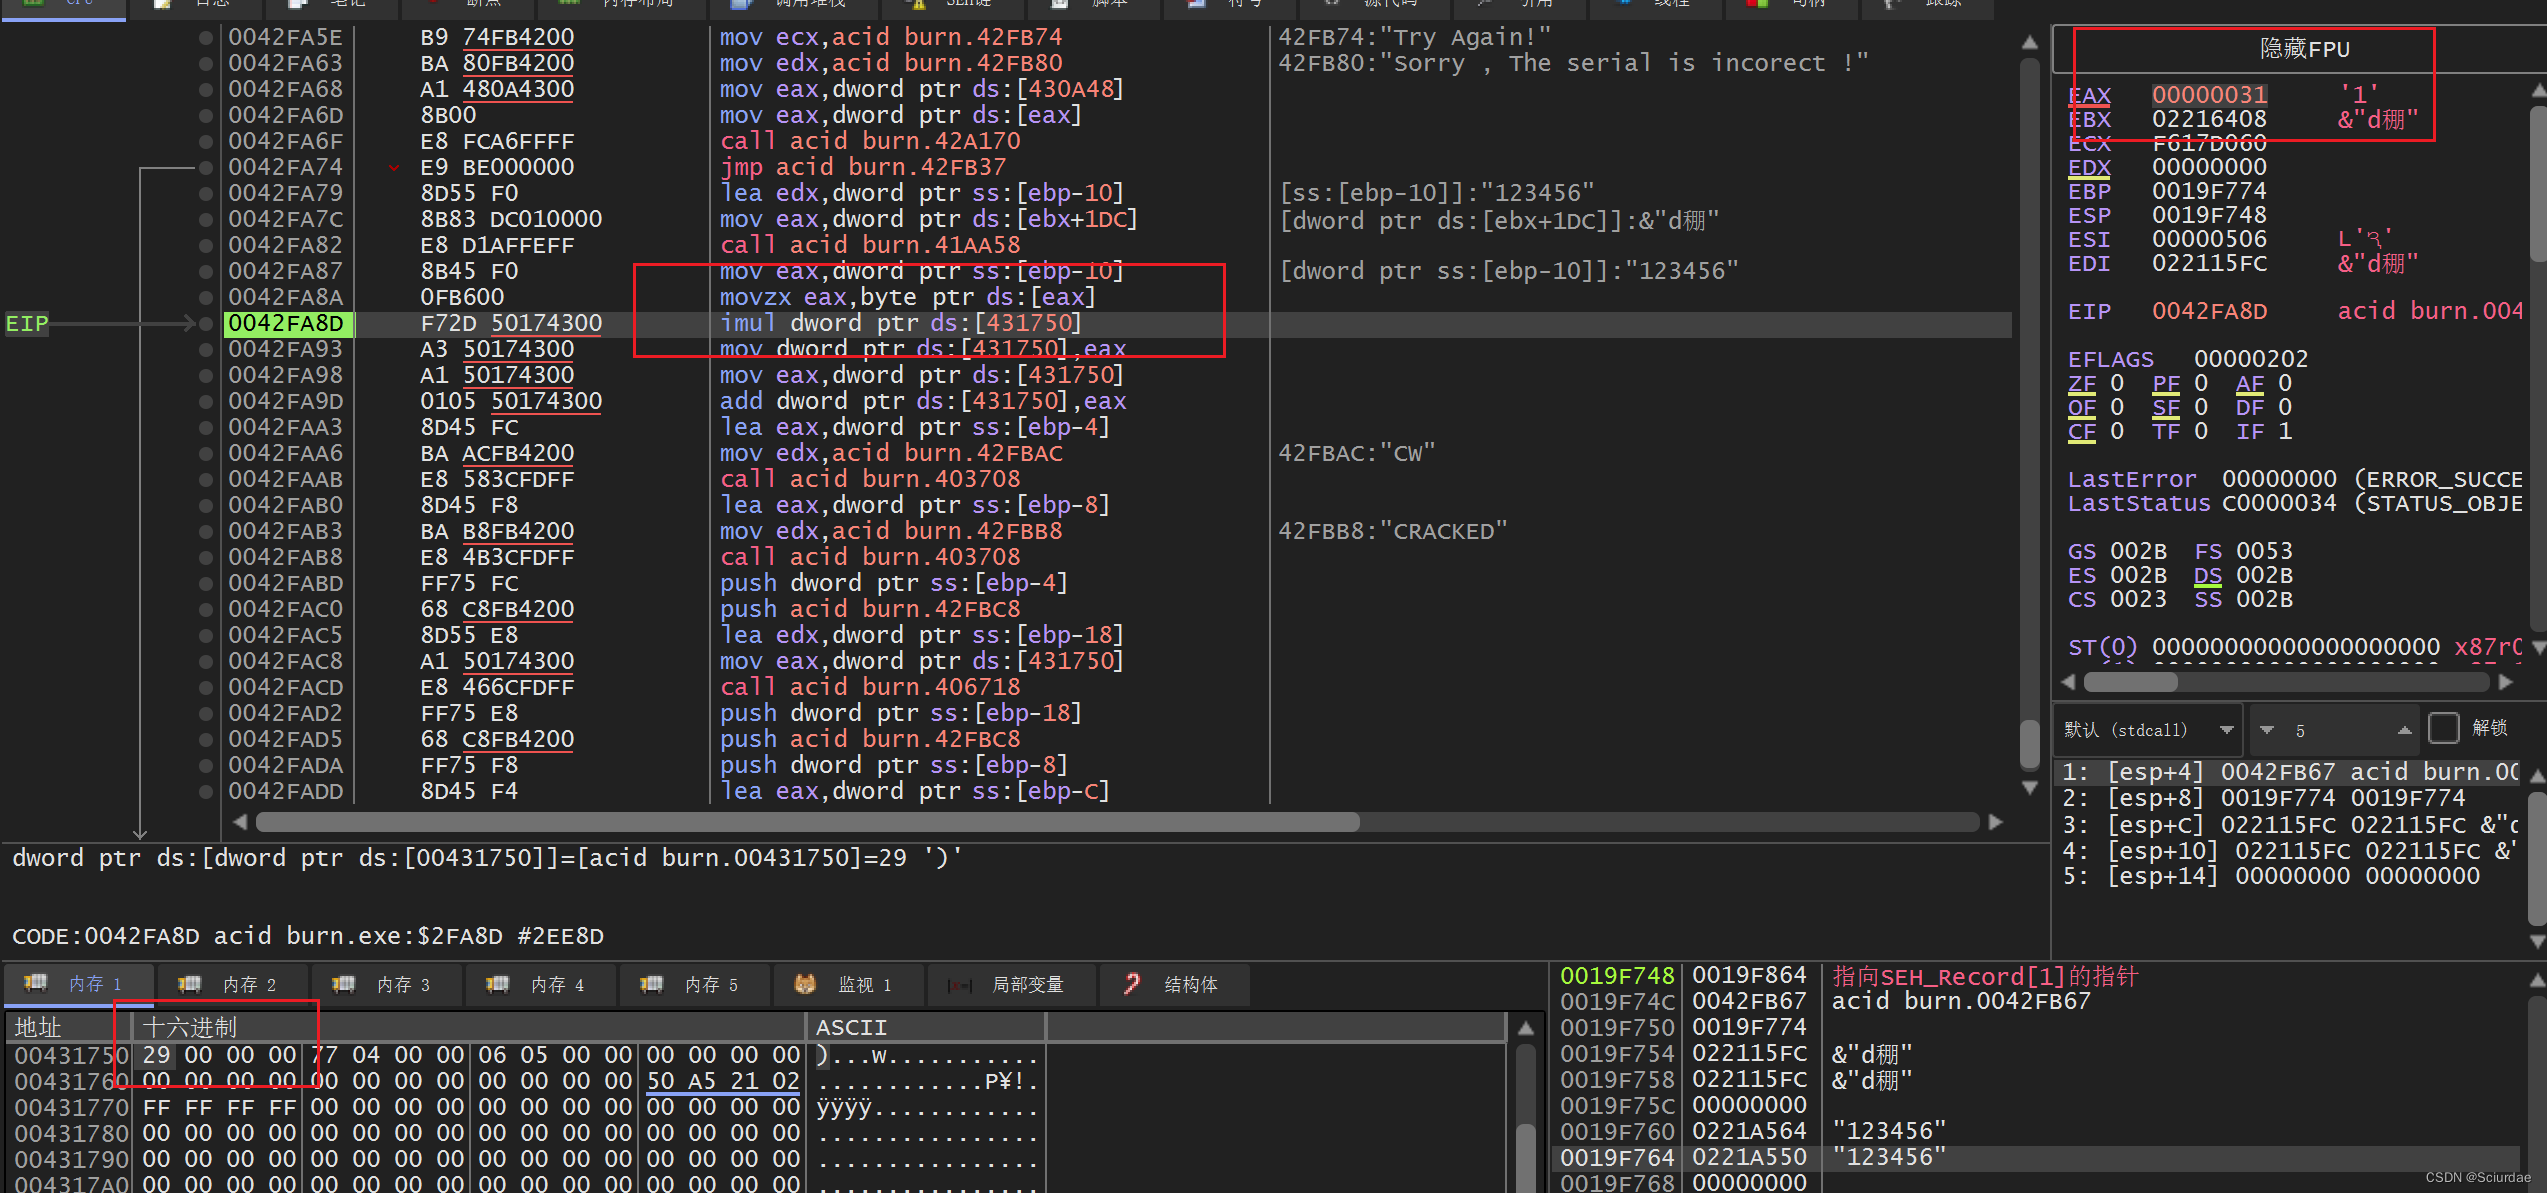Image resolution: width=2547 pixels, height=1193 pixels.
Task: Open the 监视 1 watch tab
Action: [849, 984]
